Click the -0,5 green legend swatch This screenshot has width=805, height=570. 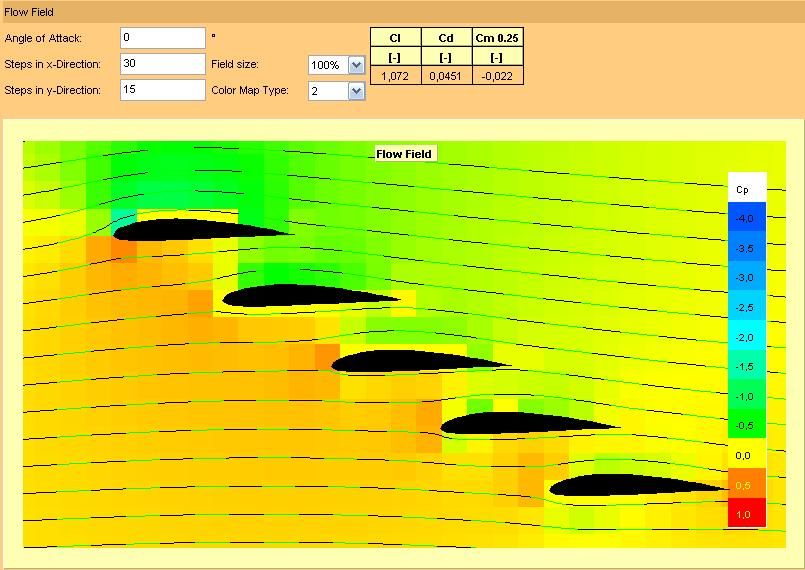pos(747,424)
